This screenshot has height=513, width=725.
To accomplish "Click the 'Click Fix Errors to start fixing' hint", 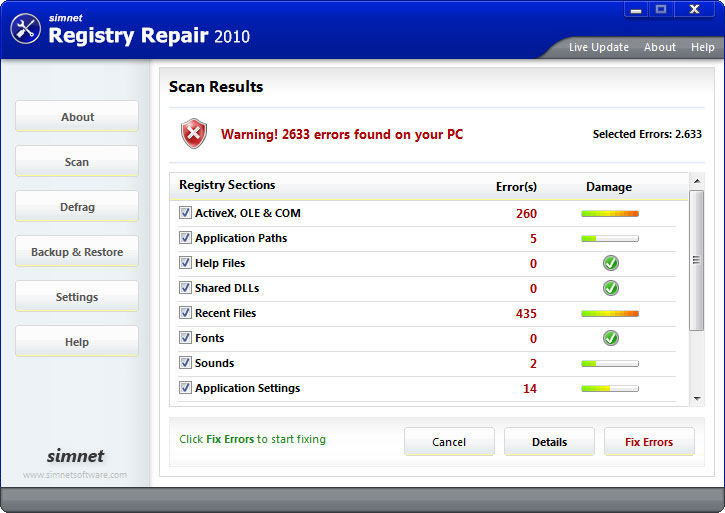I will click(x=252, y=439).
